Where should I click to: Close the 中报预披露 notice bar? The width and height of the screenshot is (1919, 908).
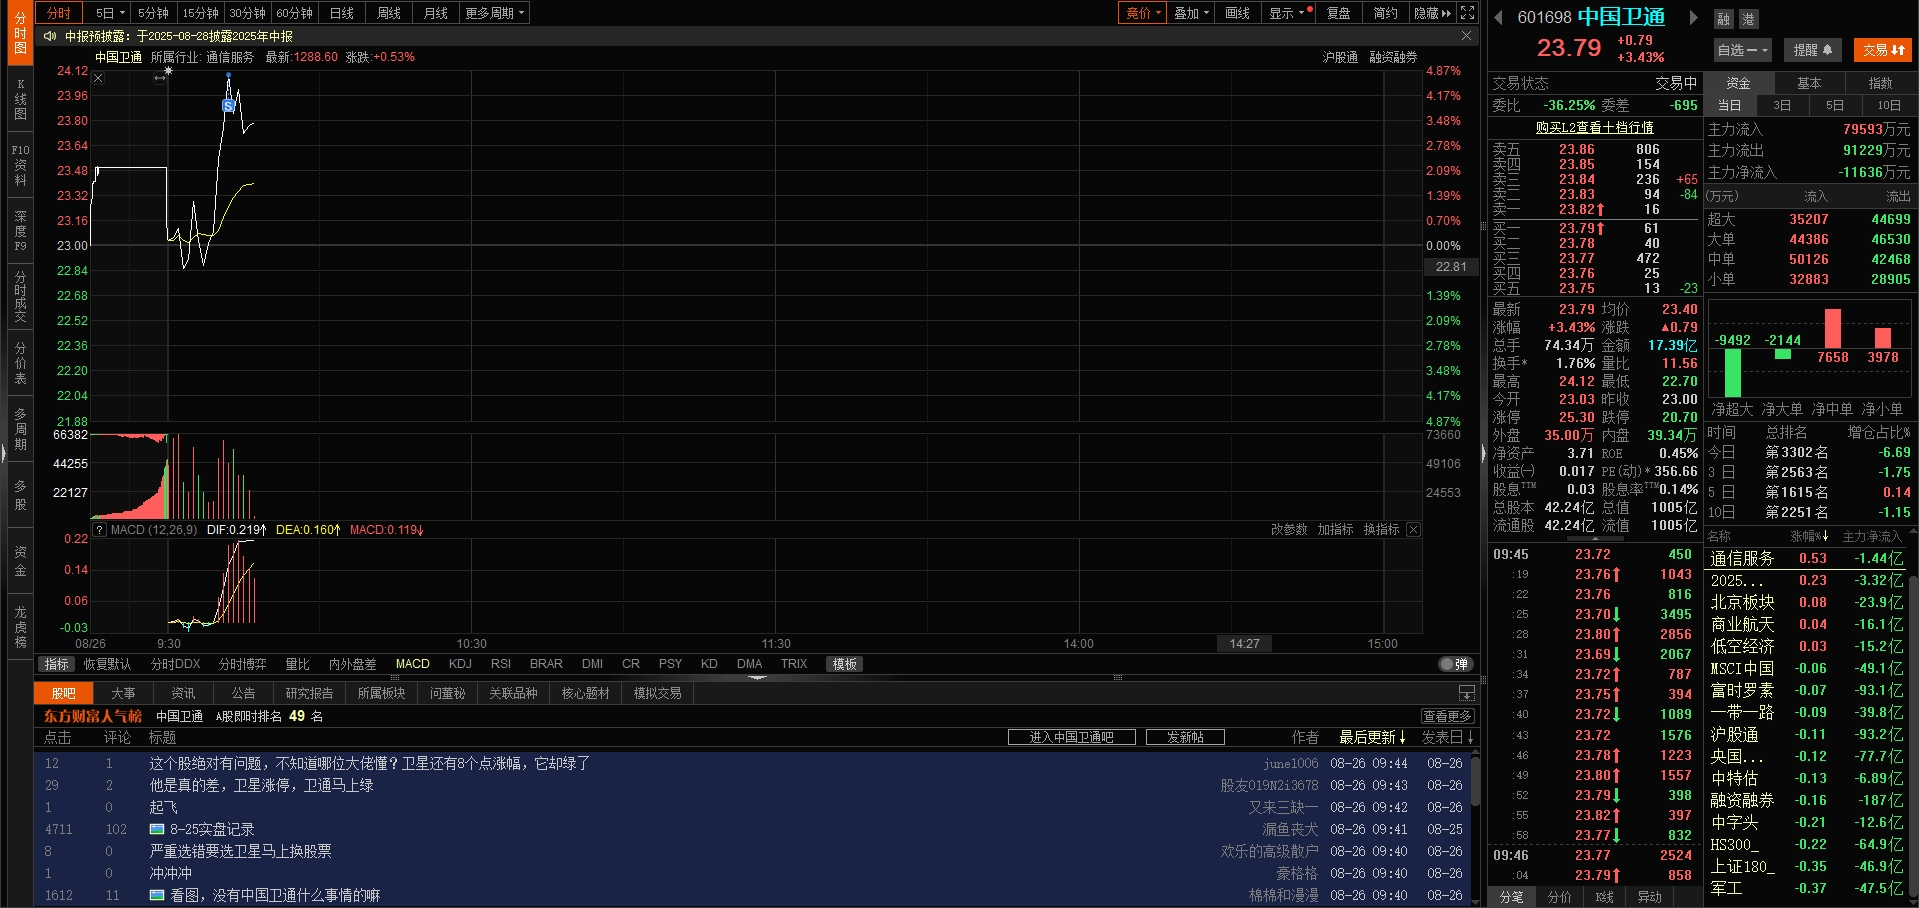coord(1466,36)
